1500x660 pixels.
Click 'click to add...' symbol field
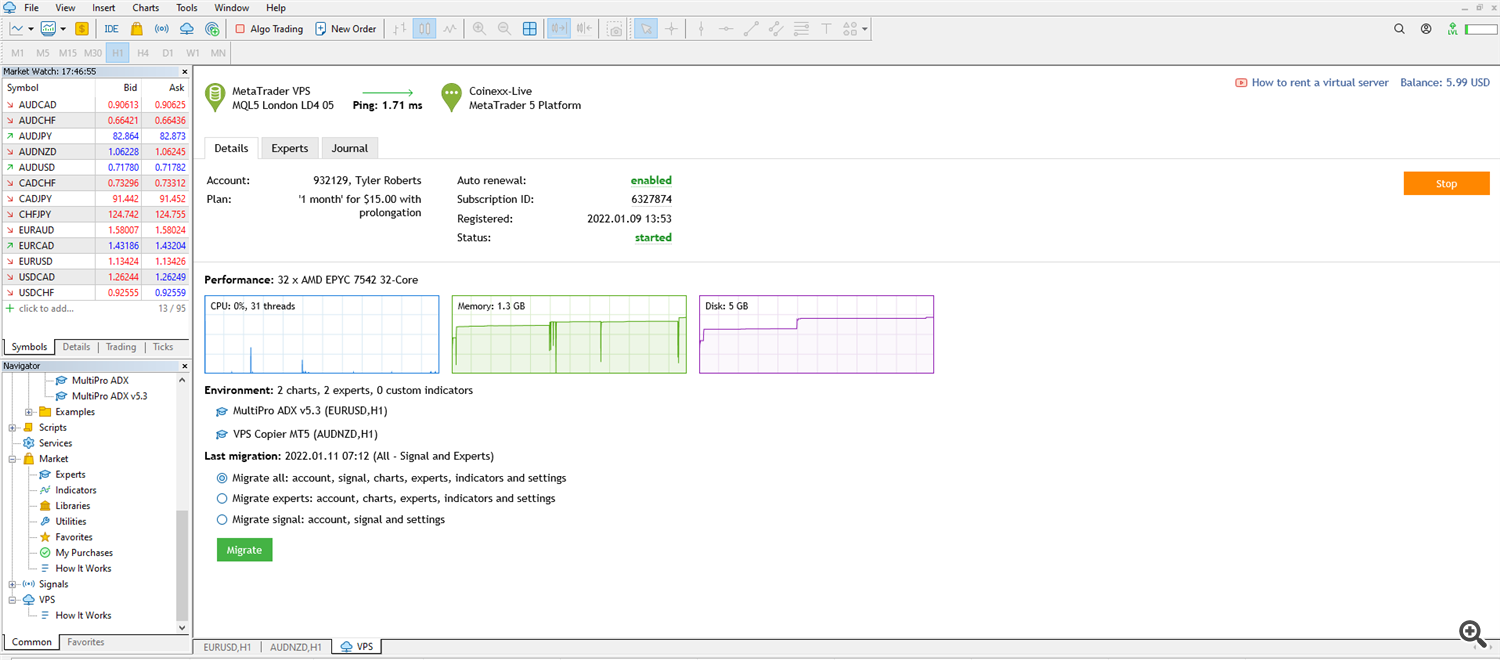point(47,309)
